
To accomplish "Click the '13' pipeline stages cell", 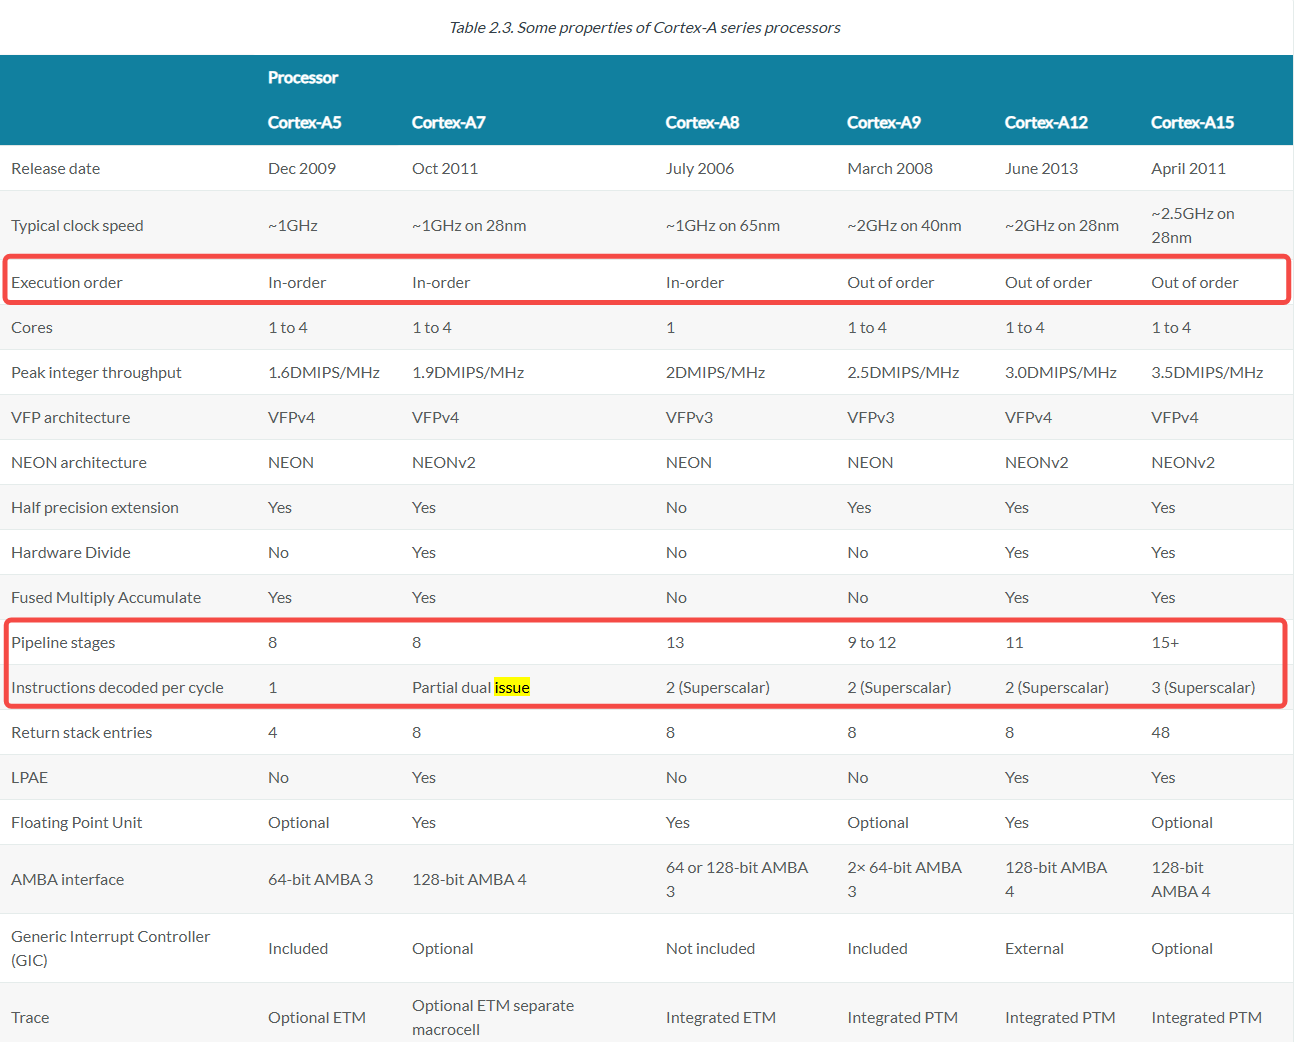I will point(675,643).
